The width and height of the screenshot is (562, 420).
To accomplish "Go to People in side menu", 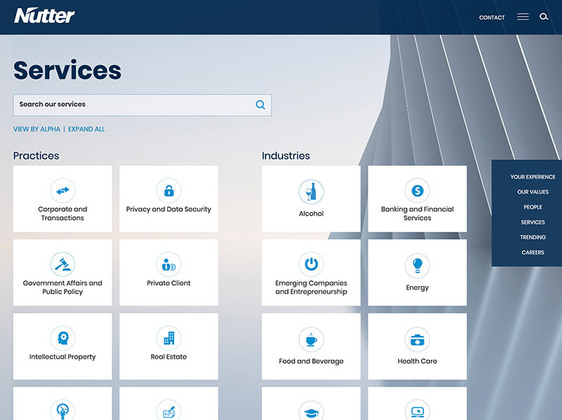I will tap(533, 207).
